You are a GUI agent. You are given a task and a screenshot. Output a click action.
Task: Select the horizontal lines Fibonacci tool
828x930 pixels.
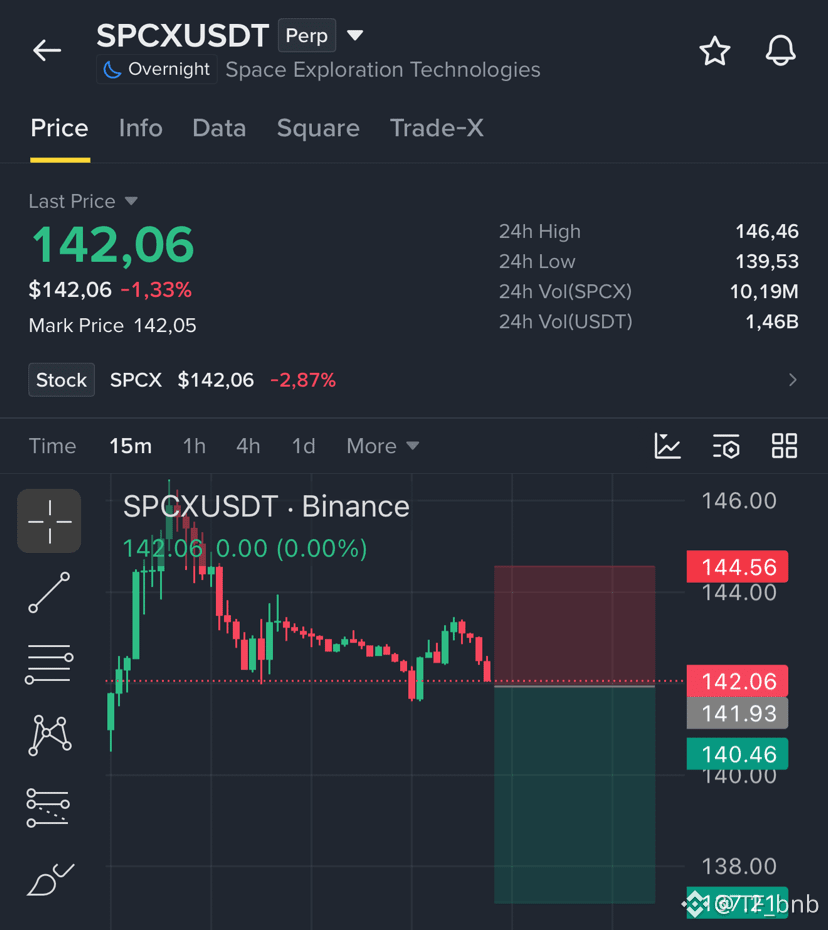[49, 664]
